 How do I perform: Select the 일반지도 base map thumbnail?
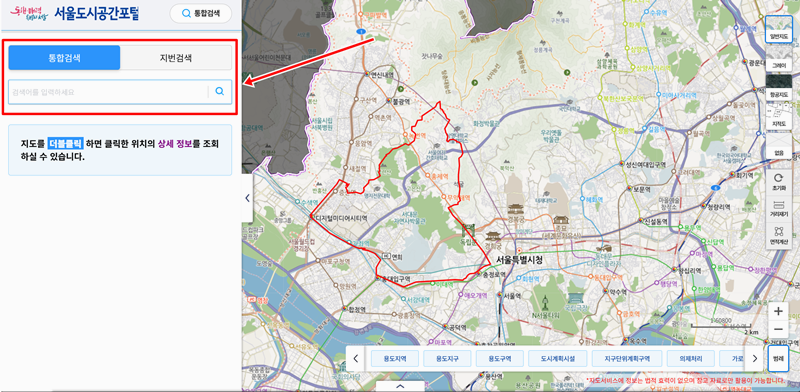779,29
